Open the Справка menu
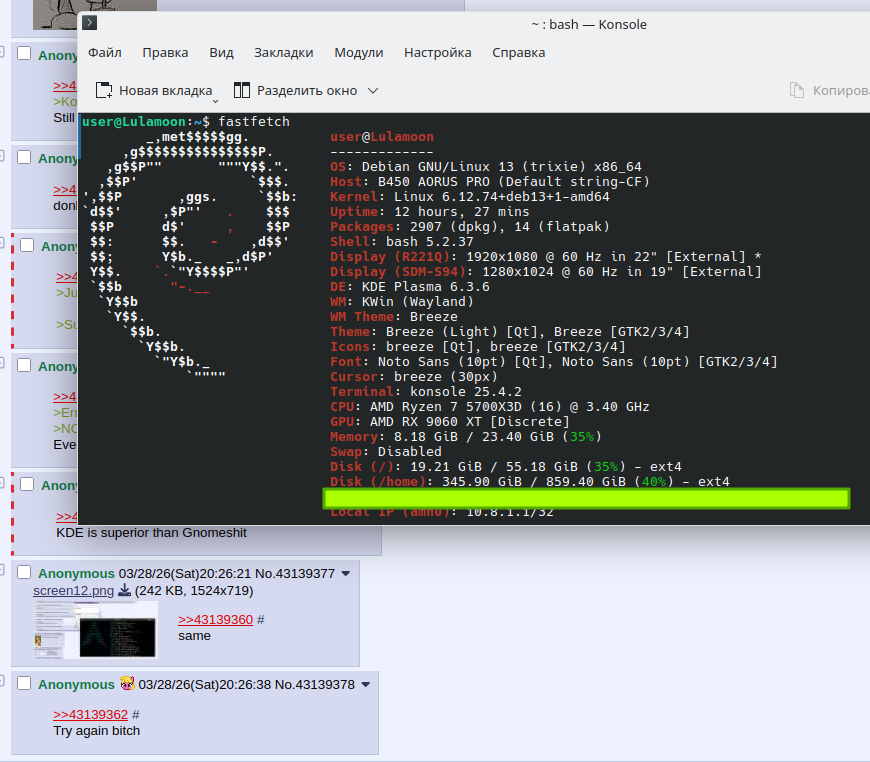The height and width of the screenshot is (762, 870). pyautogui.click(x=519, y=53)
